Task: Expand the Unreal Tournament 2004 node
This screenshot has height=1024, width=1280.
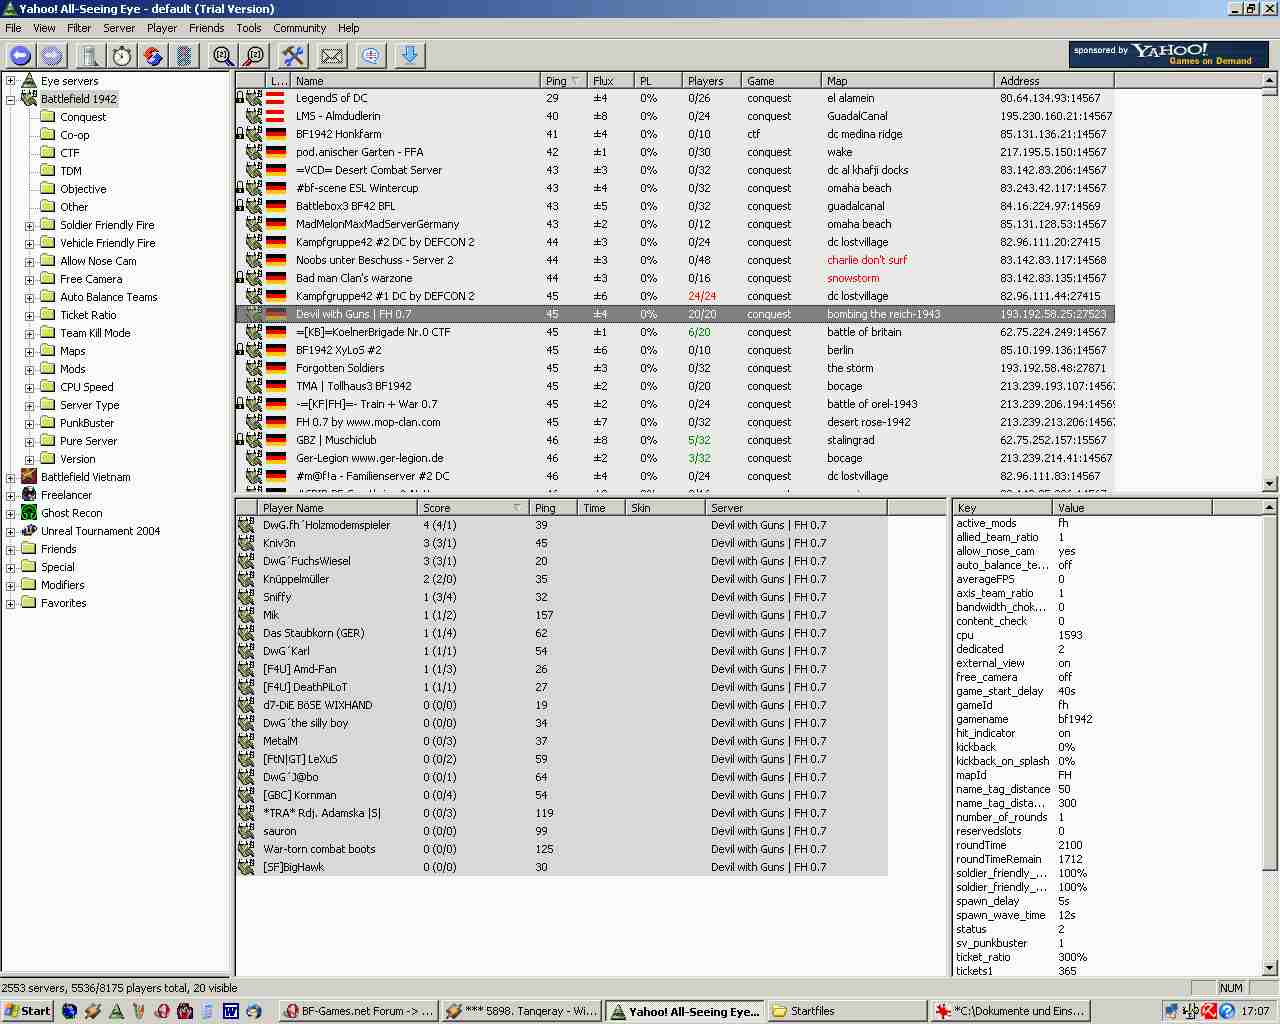Action: (11, 531)
